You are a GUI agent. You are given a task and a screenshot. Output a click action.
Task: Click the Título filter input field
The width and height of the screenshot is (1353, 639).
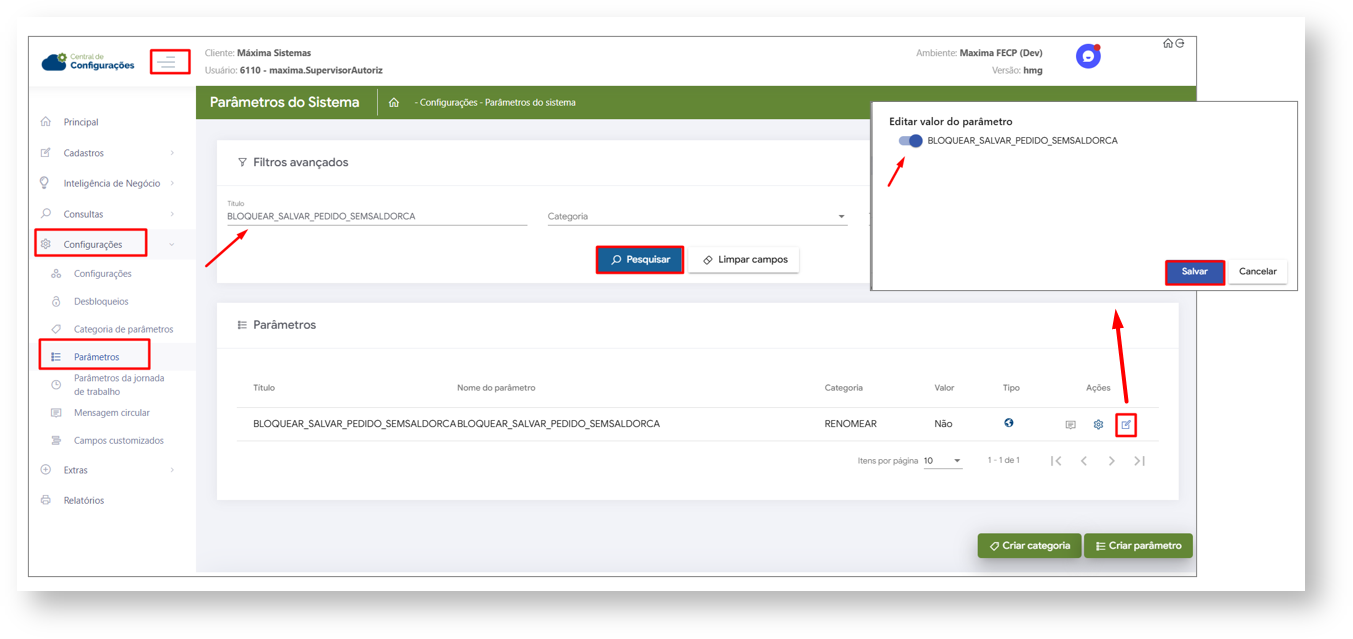pyautogui.click(x=376, y=216)
